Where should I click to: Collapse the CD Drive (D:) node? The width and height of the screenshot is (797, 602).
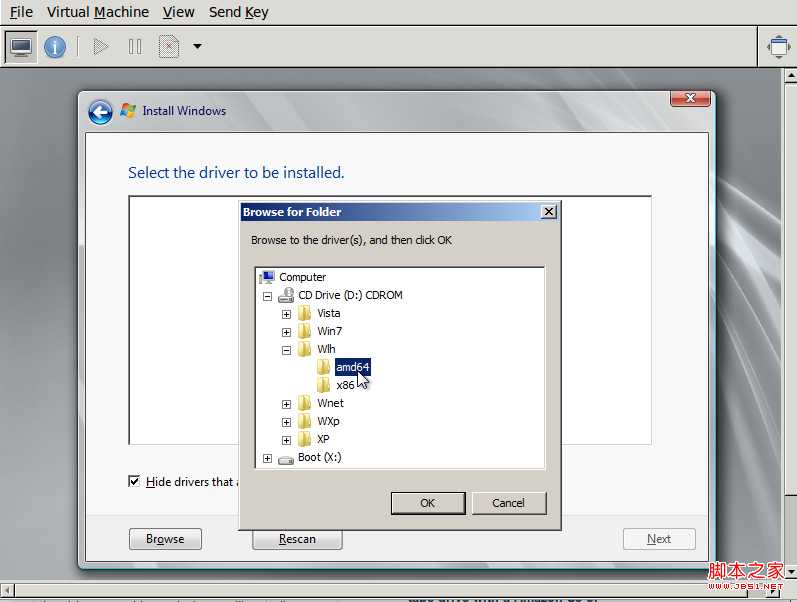(x=267, y=296)
